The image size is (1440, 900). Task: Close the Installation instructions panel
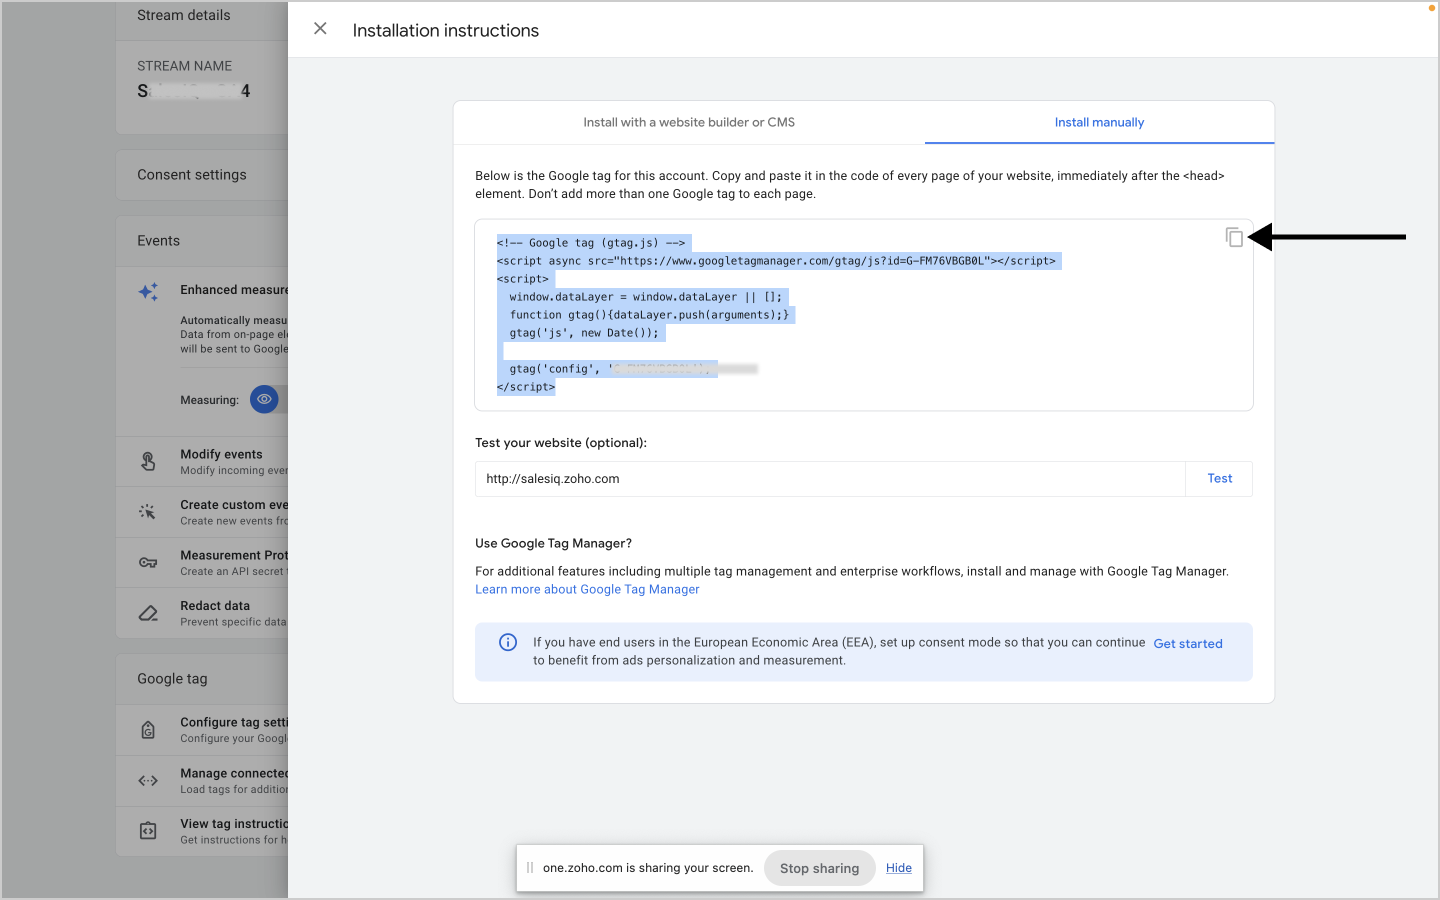click(320, 29)
